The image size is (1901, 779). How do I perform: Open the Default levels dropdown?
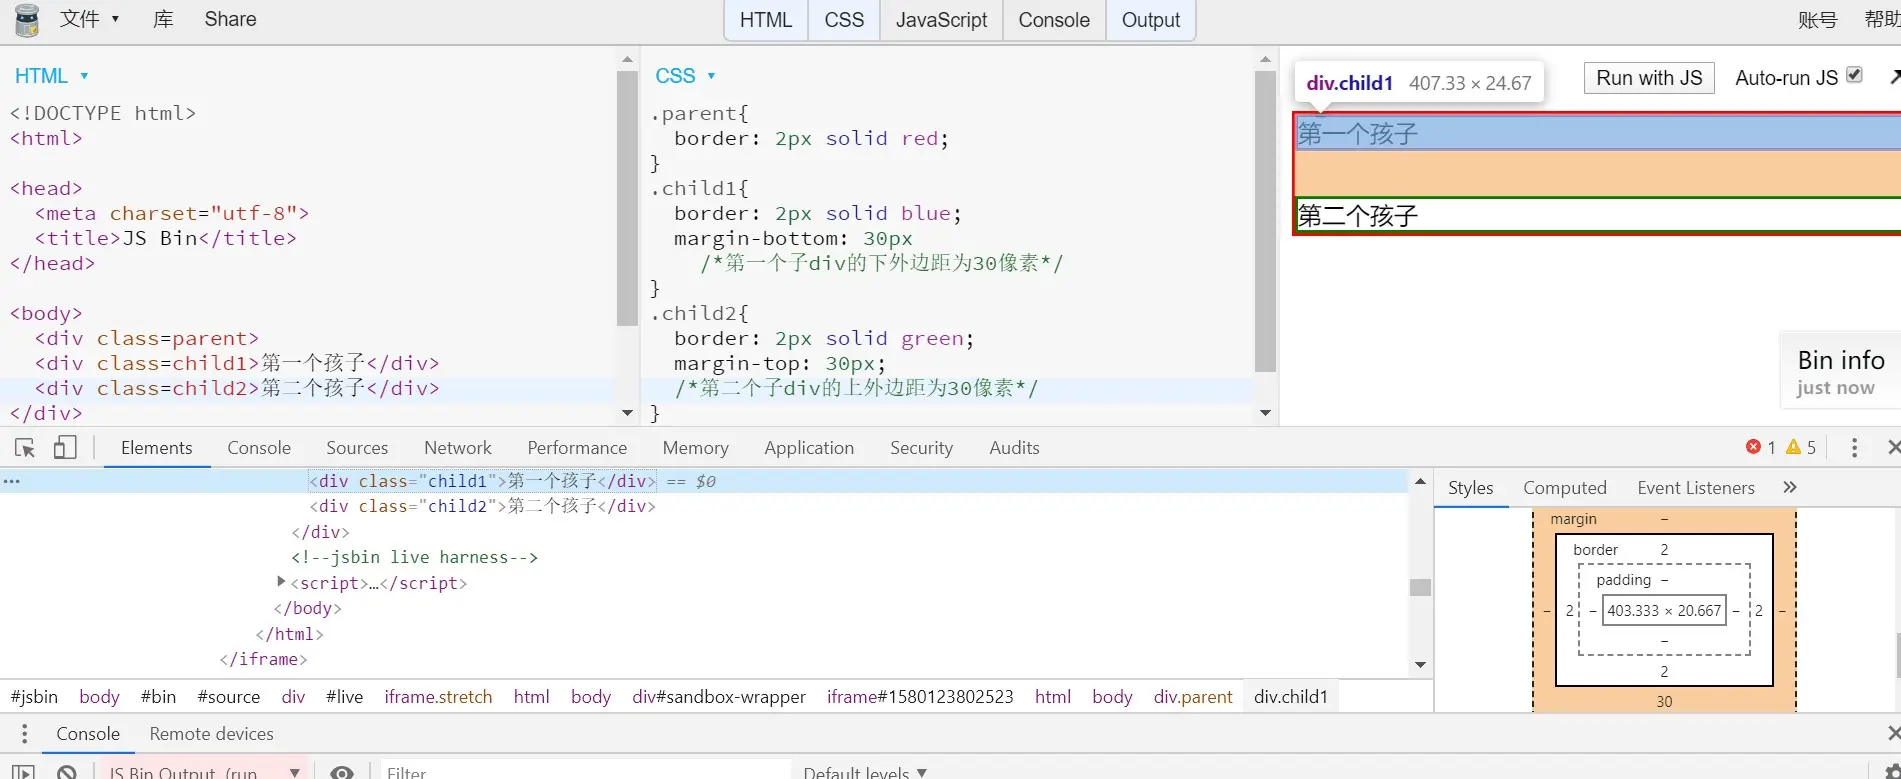[865, 772]
